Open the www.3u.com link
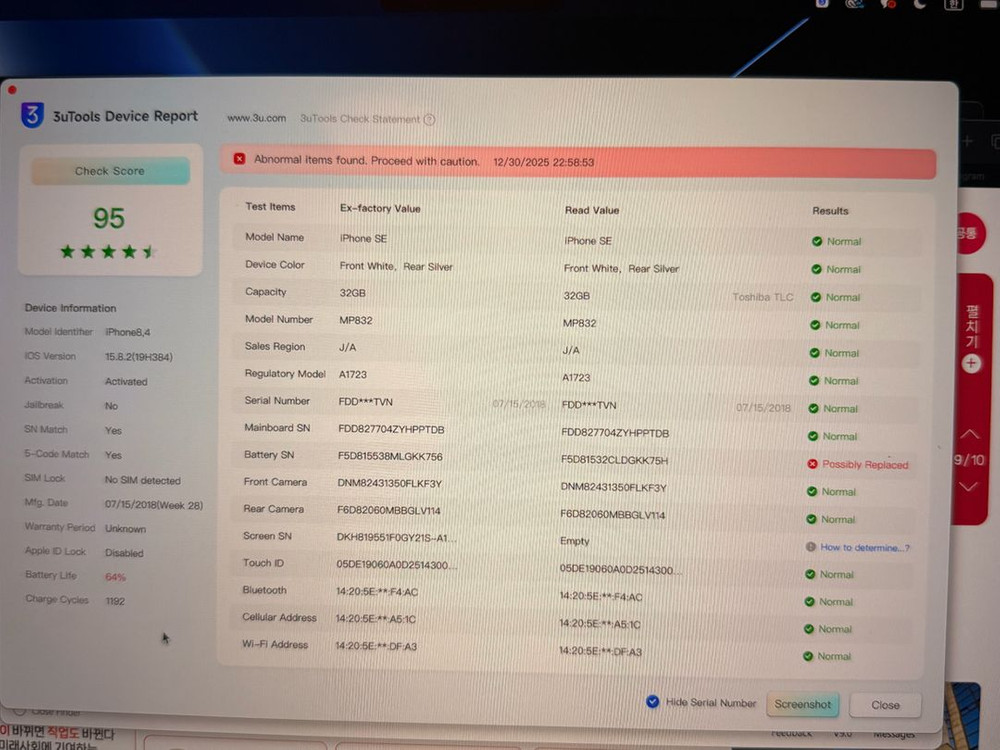This screenshot has height=750, width=1000. [256, 118]
